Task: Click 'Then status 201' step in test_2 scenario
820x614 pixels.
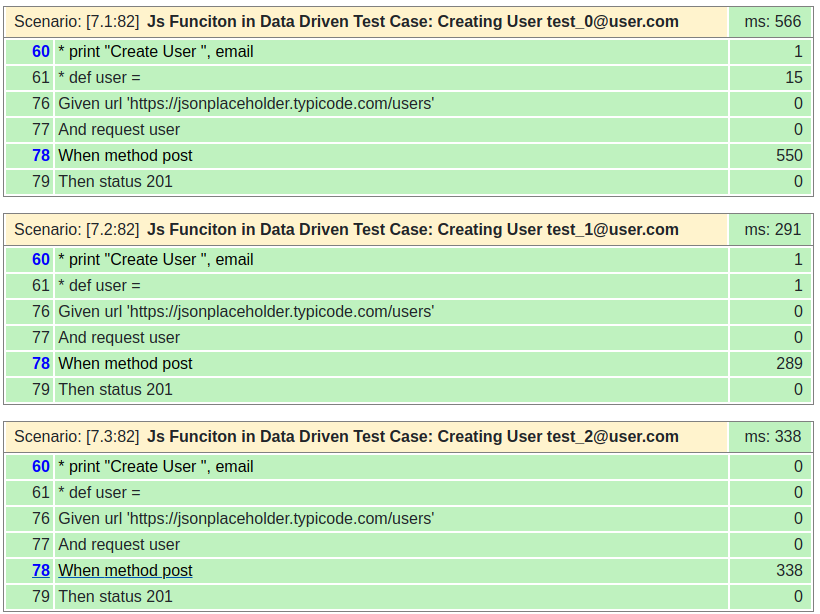Action: coord(115,597)
